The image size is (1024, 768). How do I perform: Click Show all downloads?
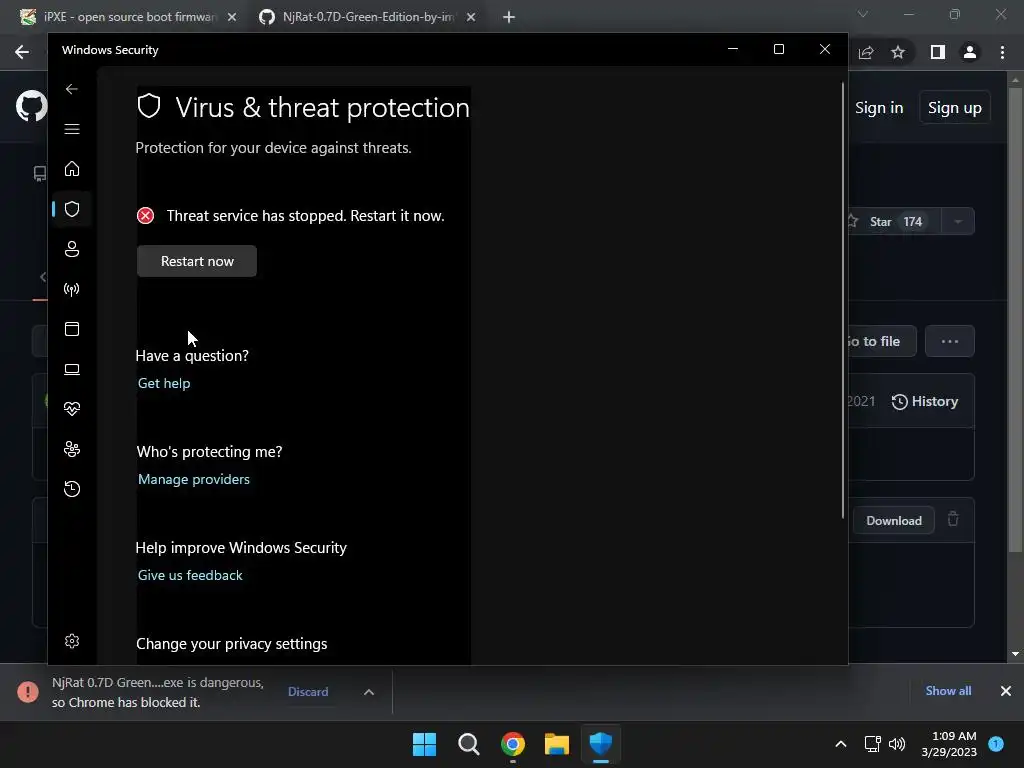pyautogui.click(x=948, y=691)
